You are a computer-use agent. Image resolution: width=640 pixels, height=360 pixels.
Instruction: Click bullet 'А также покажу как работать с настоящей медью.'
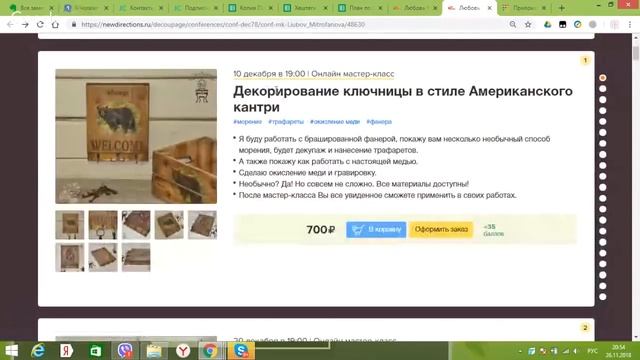tap(328, 161)
